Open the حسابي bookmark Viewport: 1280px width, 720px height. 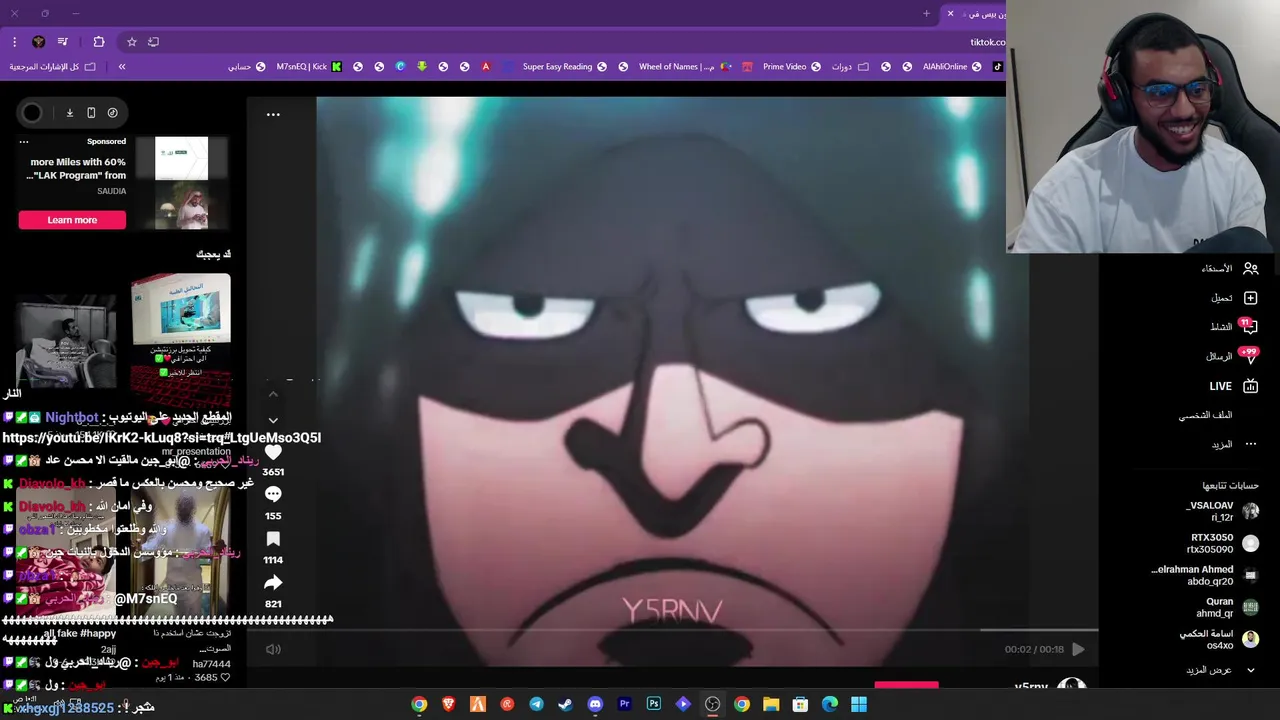click(x=246, y=67)
